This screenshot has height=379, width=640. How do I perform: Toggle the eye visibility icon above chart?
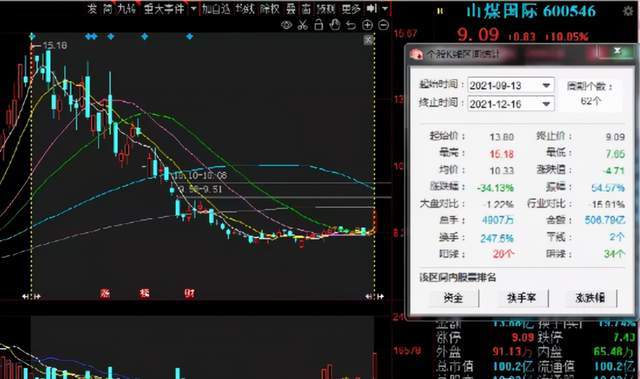(x=287, y=25)
